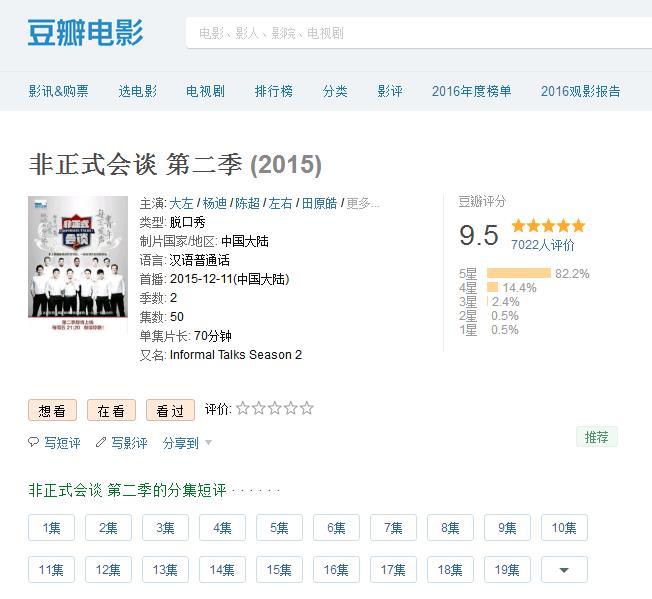Open episode 7集 short reviews

pyautogui.click(x=393, y=528)
